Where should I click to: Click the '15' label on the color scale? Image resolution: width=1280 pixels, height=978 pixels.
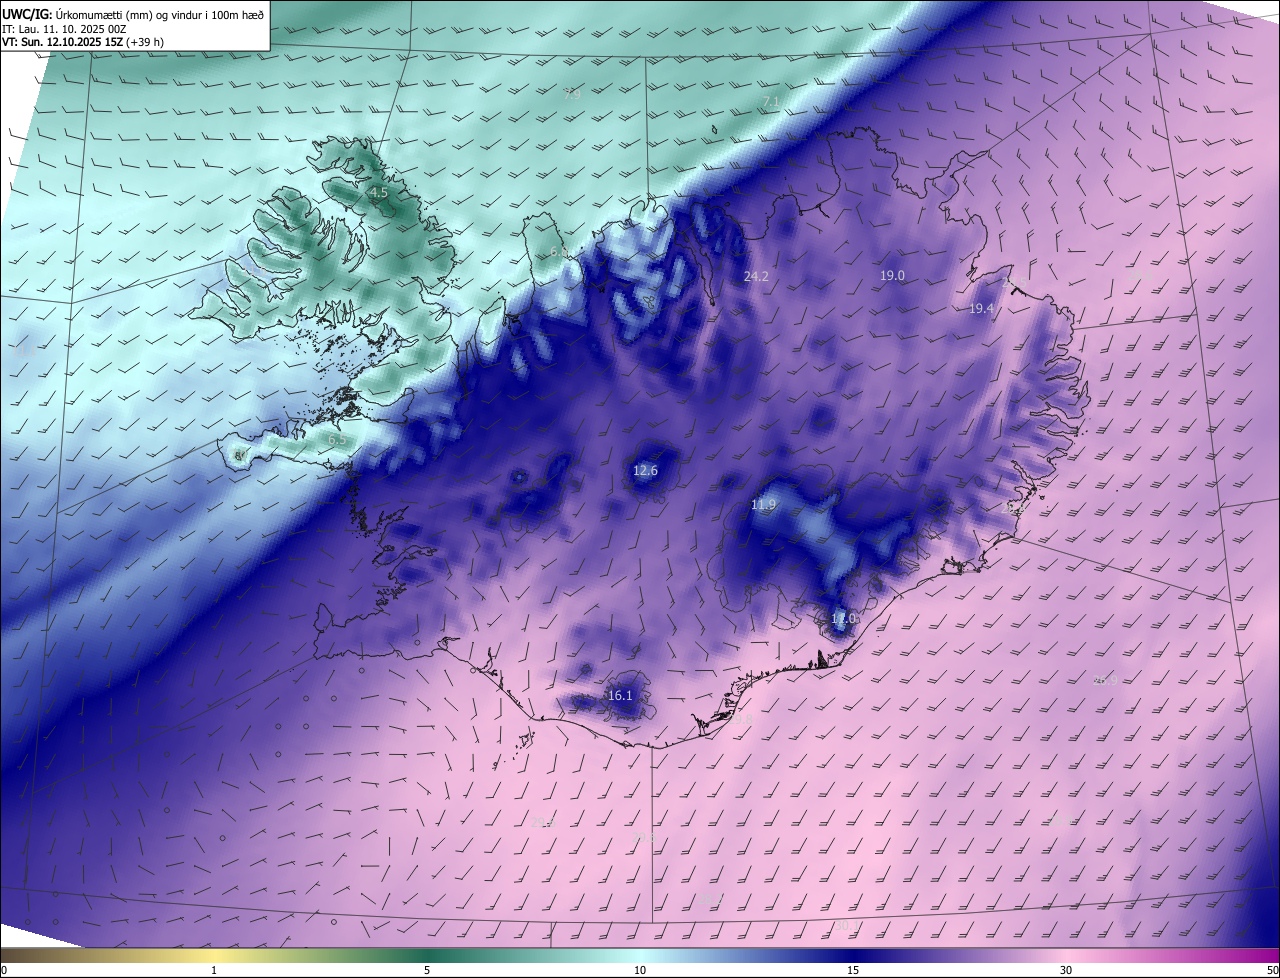coord(853,971)
